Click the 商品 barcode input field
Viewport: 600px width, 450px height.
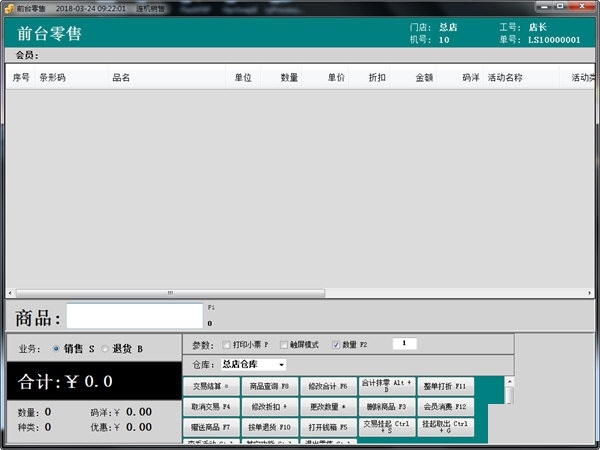click(135, 317)
